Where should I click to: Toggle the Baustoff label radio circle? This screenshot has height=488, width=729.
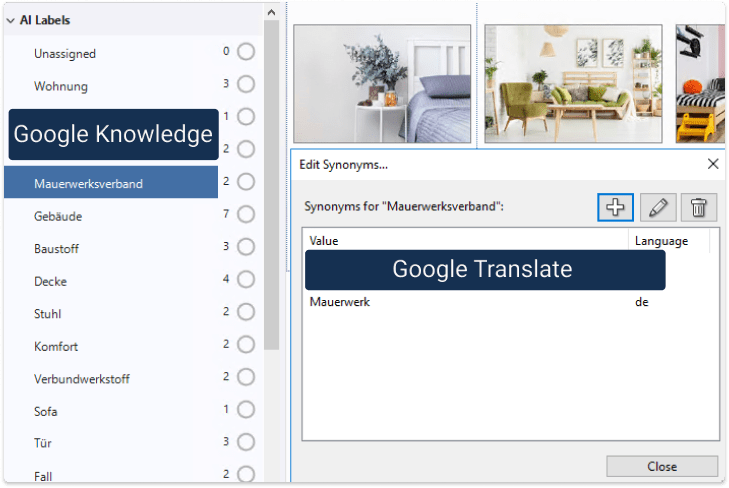tap(246, 247)
